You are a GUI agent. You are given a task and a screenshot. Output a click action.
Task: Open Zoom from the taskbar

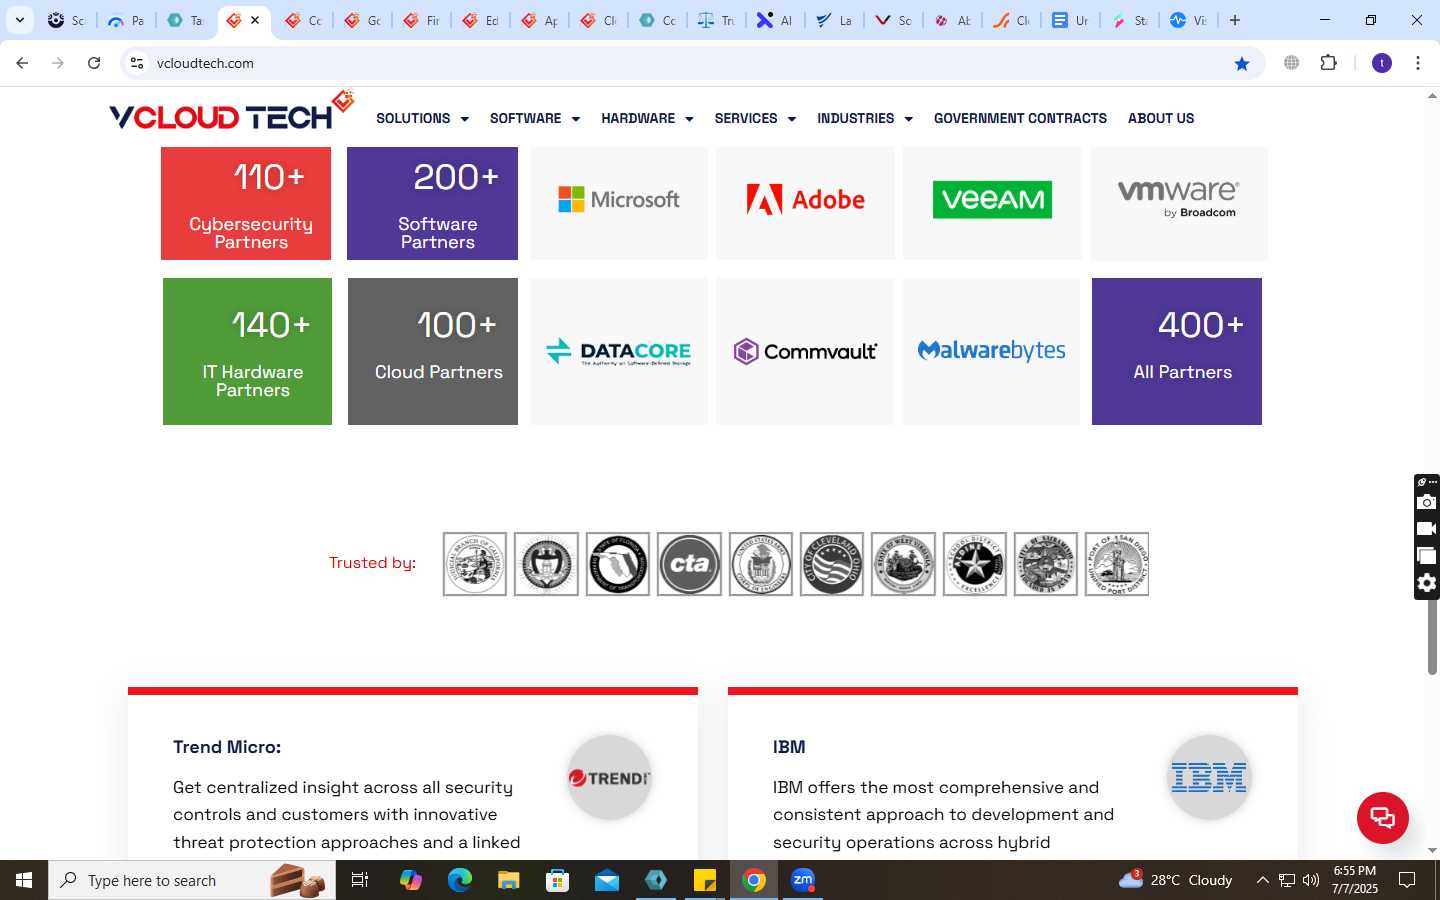(x=803, y=880)
